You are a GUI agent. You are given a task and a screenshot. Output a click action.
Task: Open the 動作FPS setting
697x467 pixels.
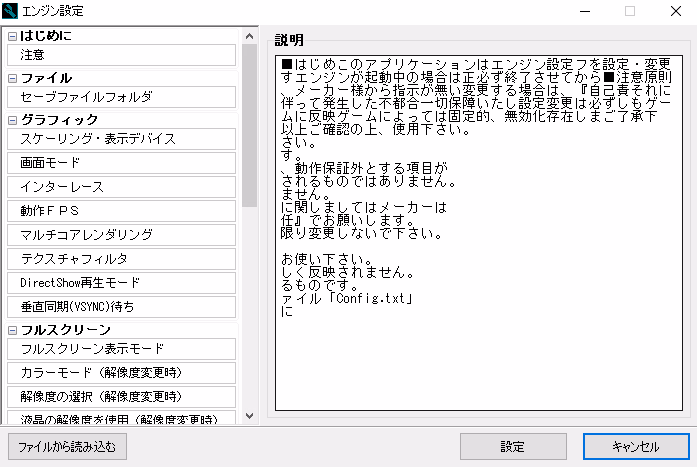pos(121,211)
